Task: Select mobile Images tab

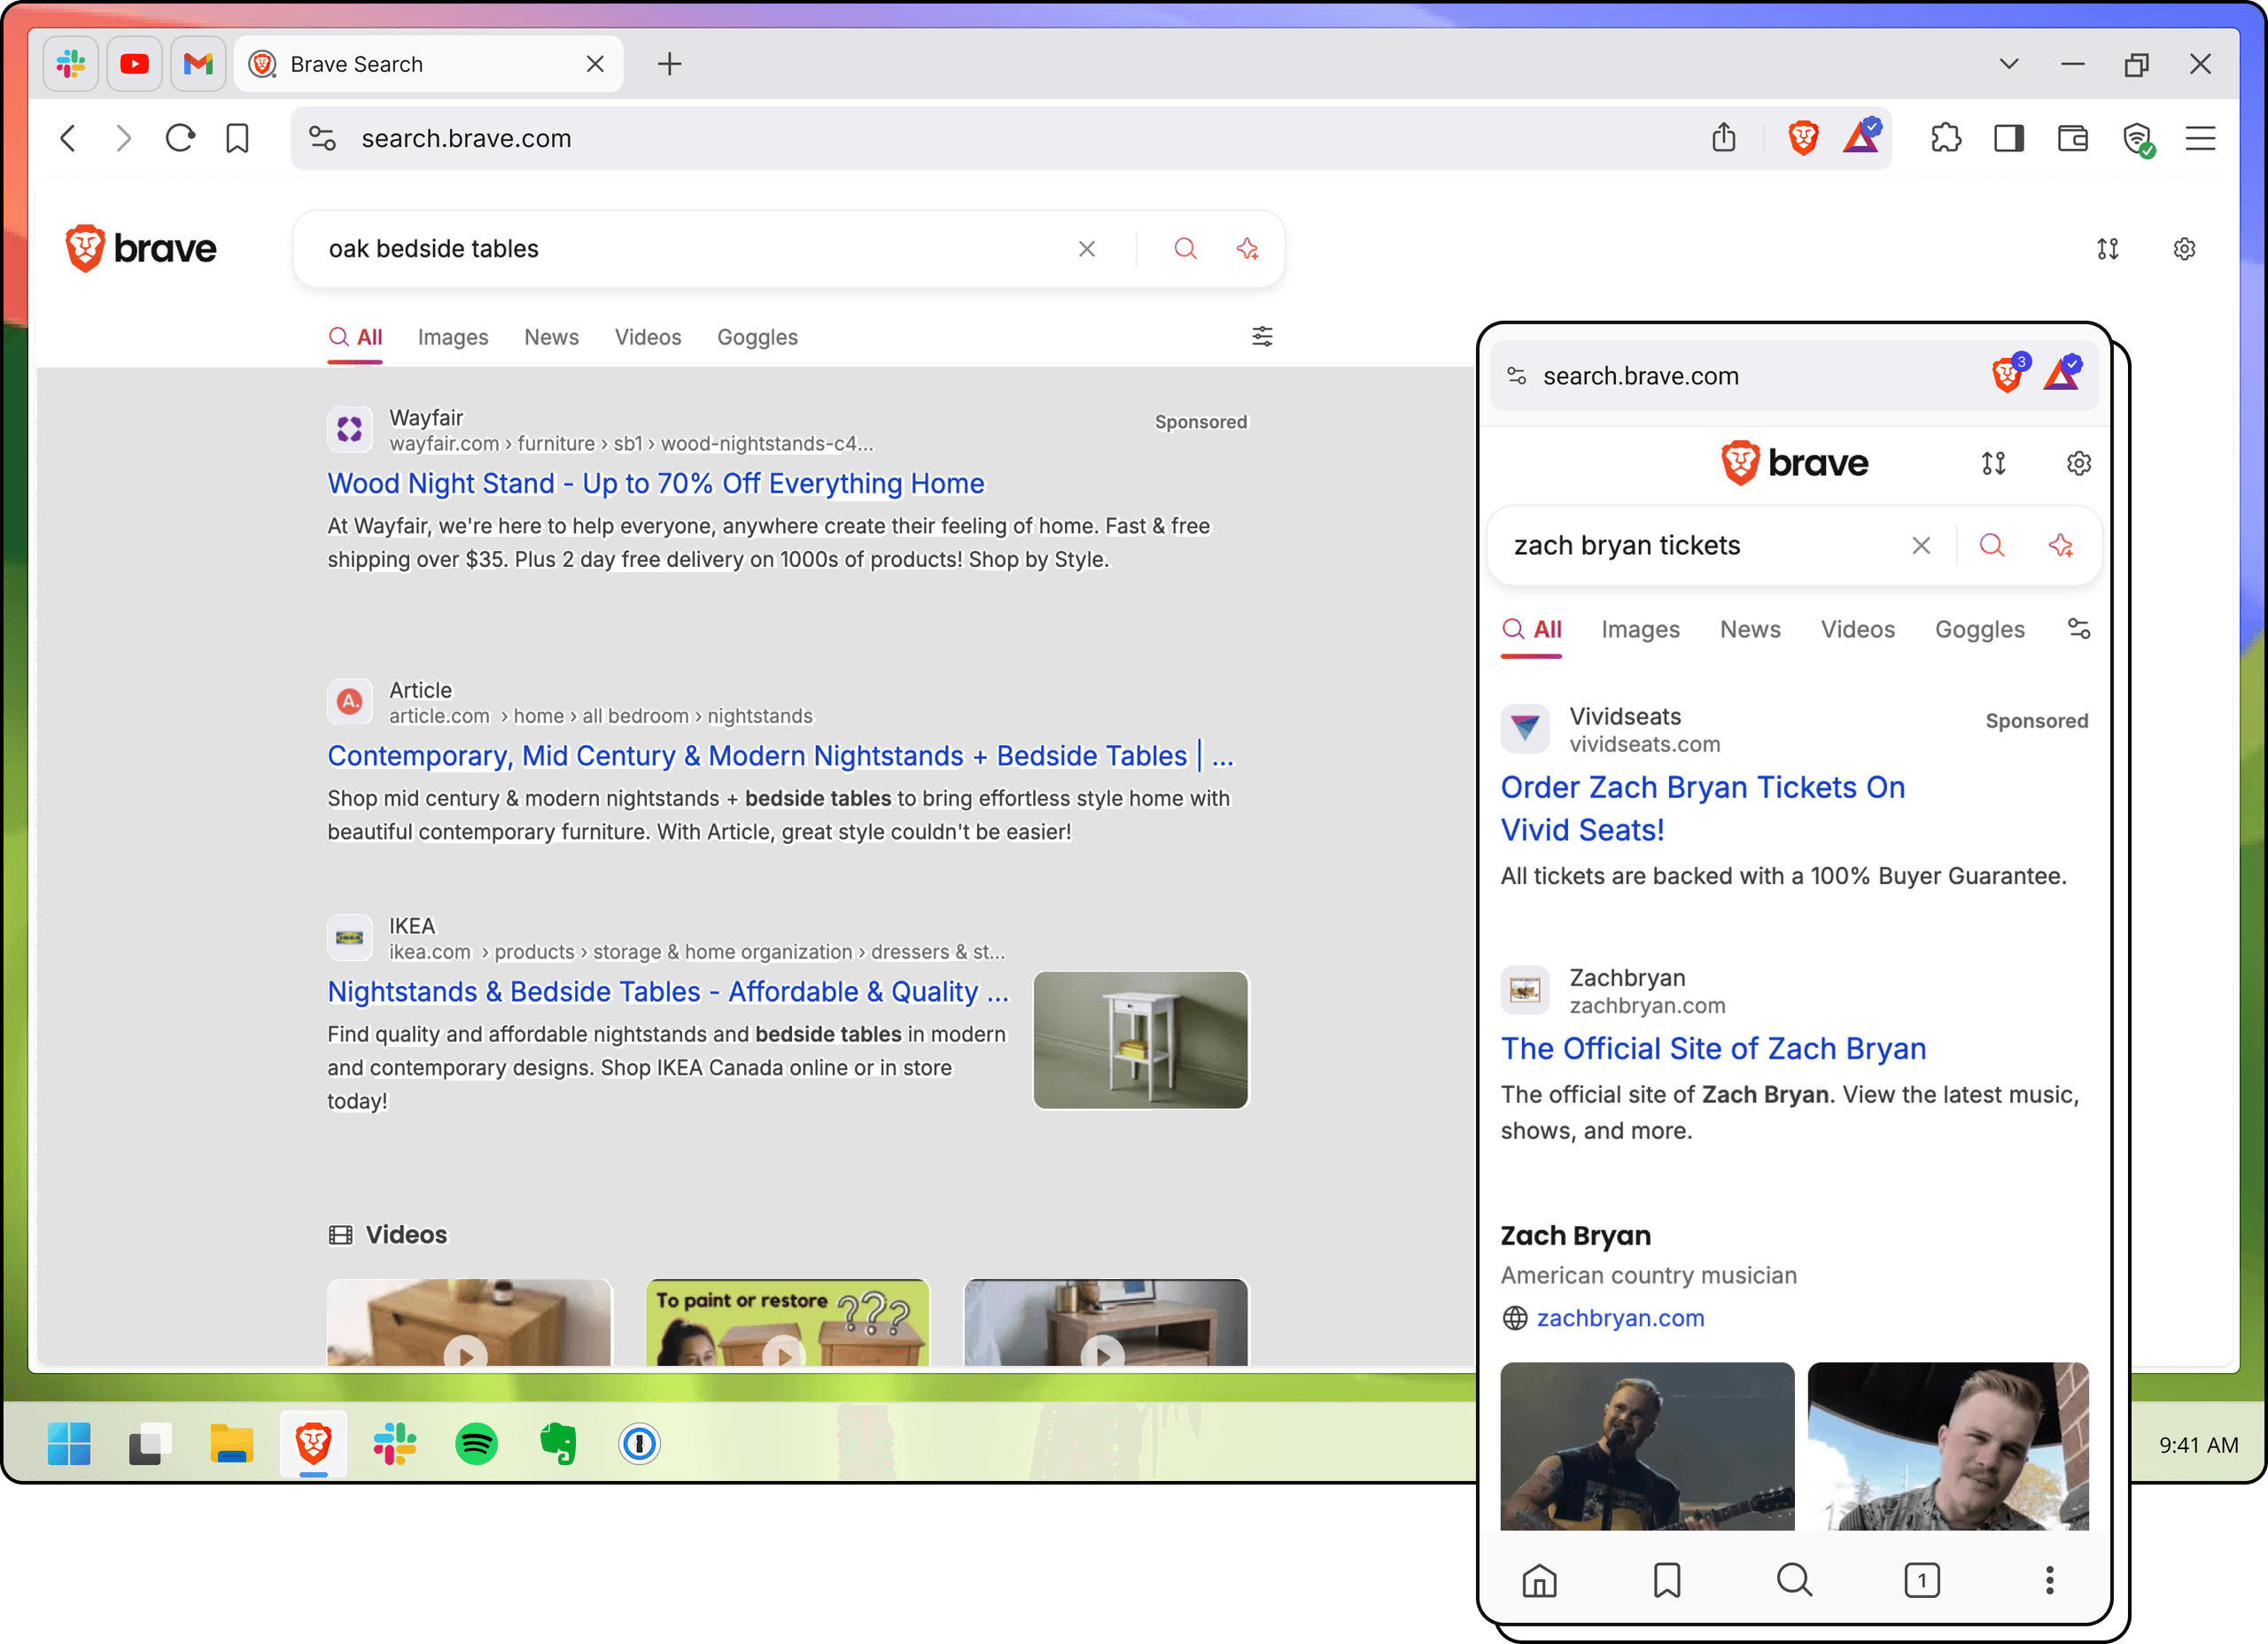Action: (x=1640, y=629)
